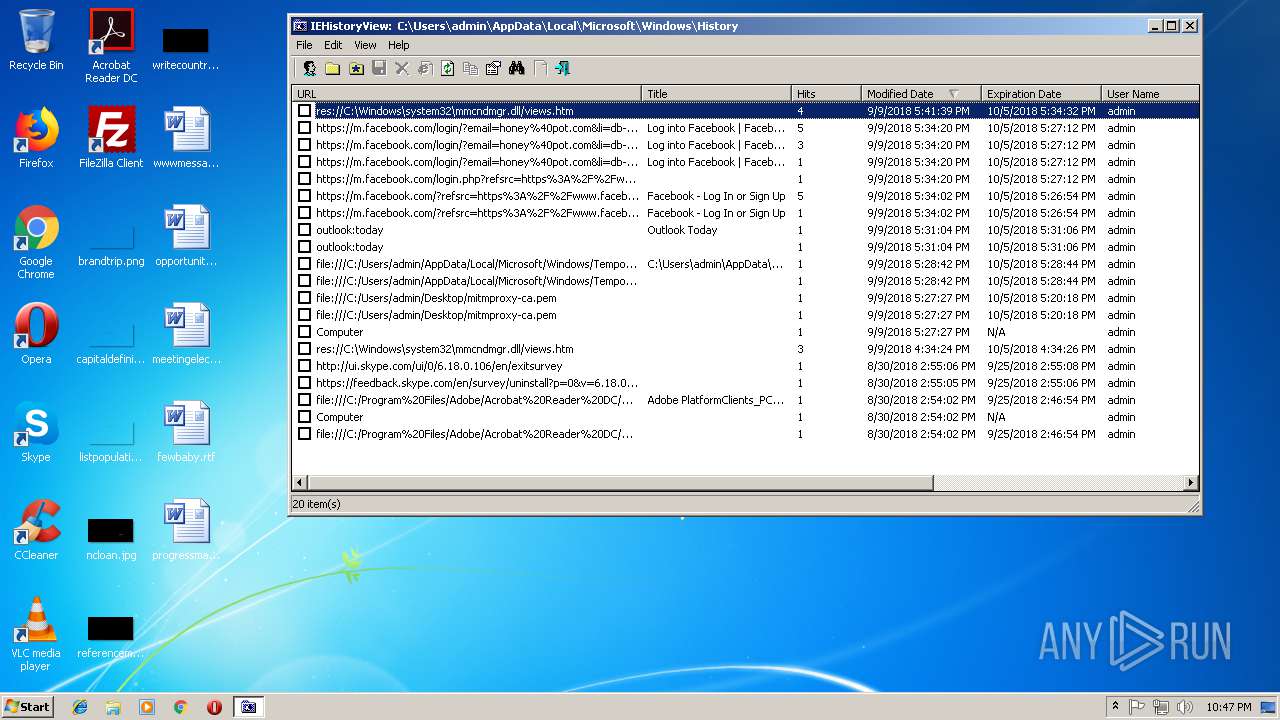This screenshot has width=1280, height=720.
Task: Click the '20 item(s)' status bar text
Action: (x=316, y=504)
